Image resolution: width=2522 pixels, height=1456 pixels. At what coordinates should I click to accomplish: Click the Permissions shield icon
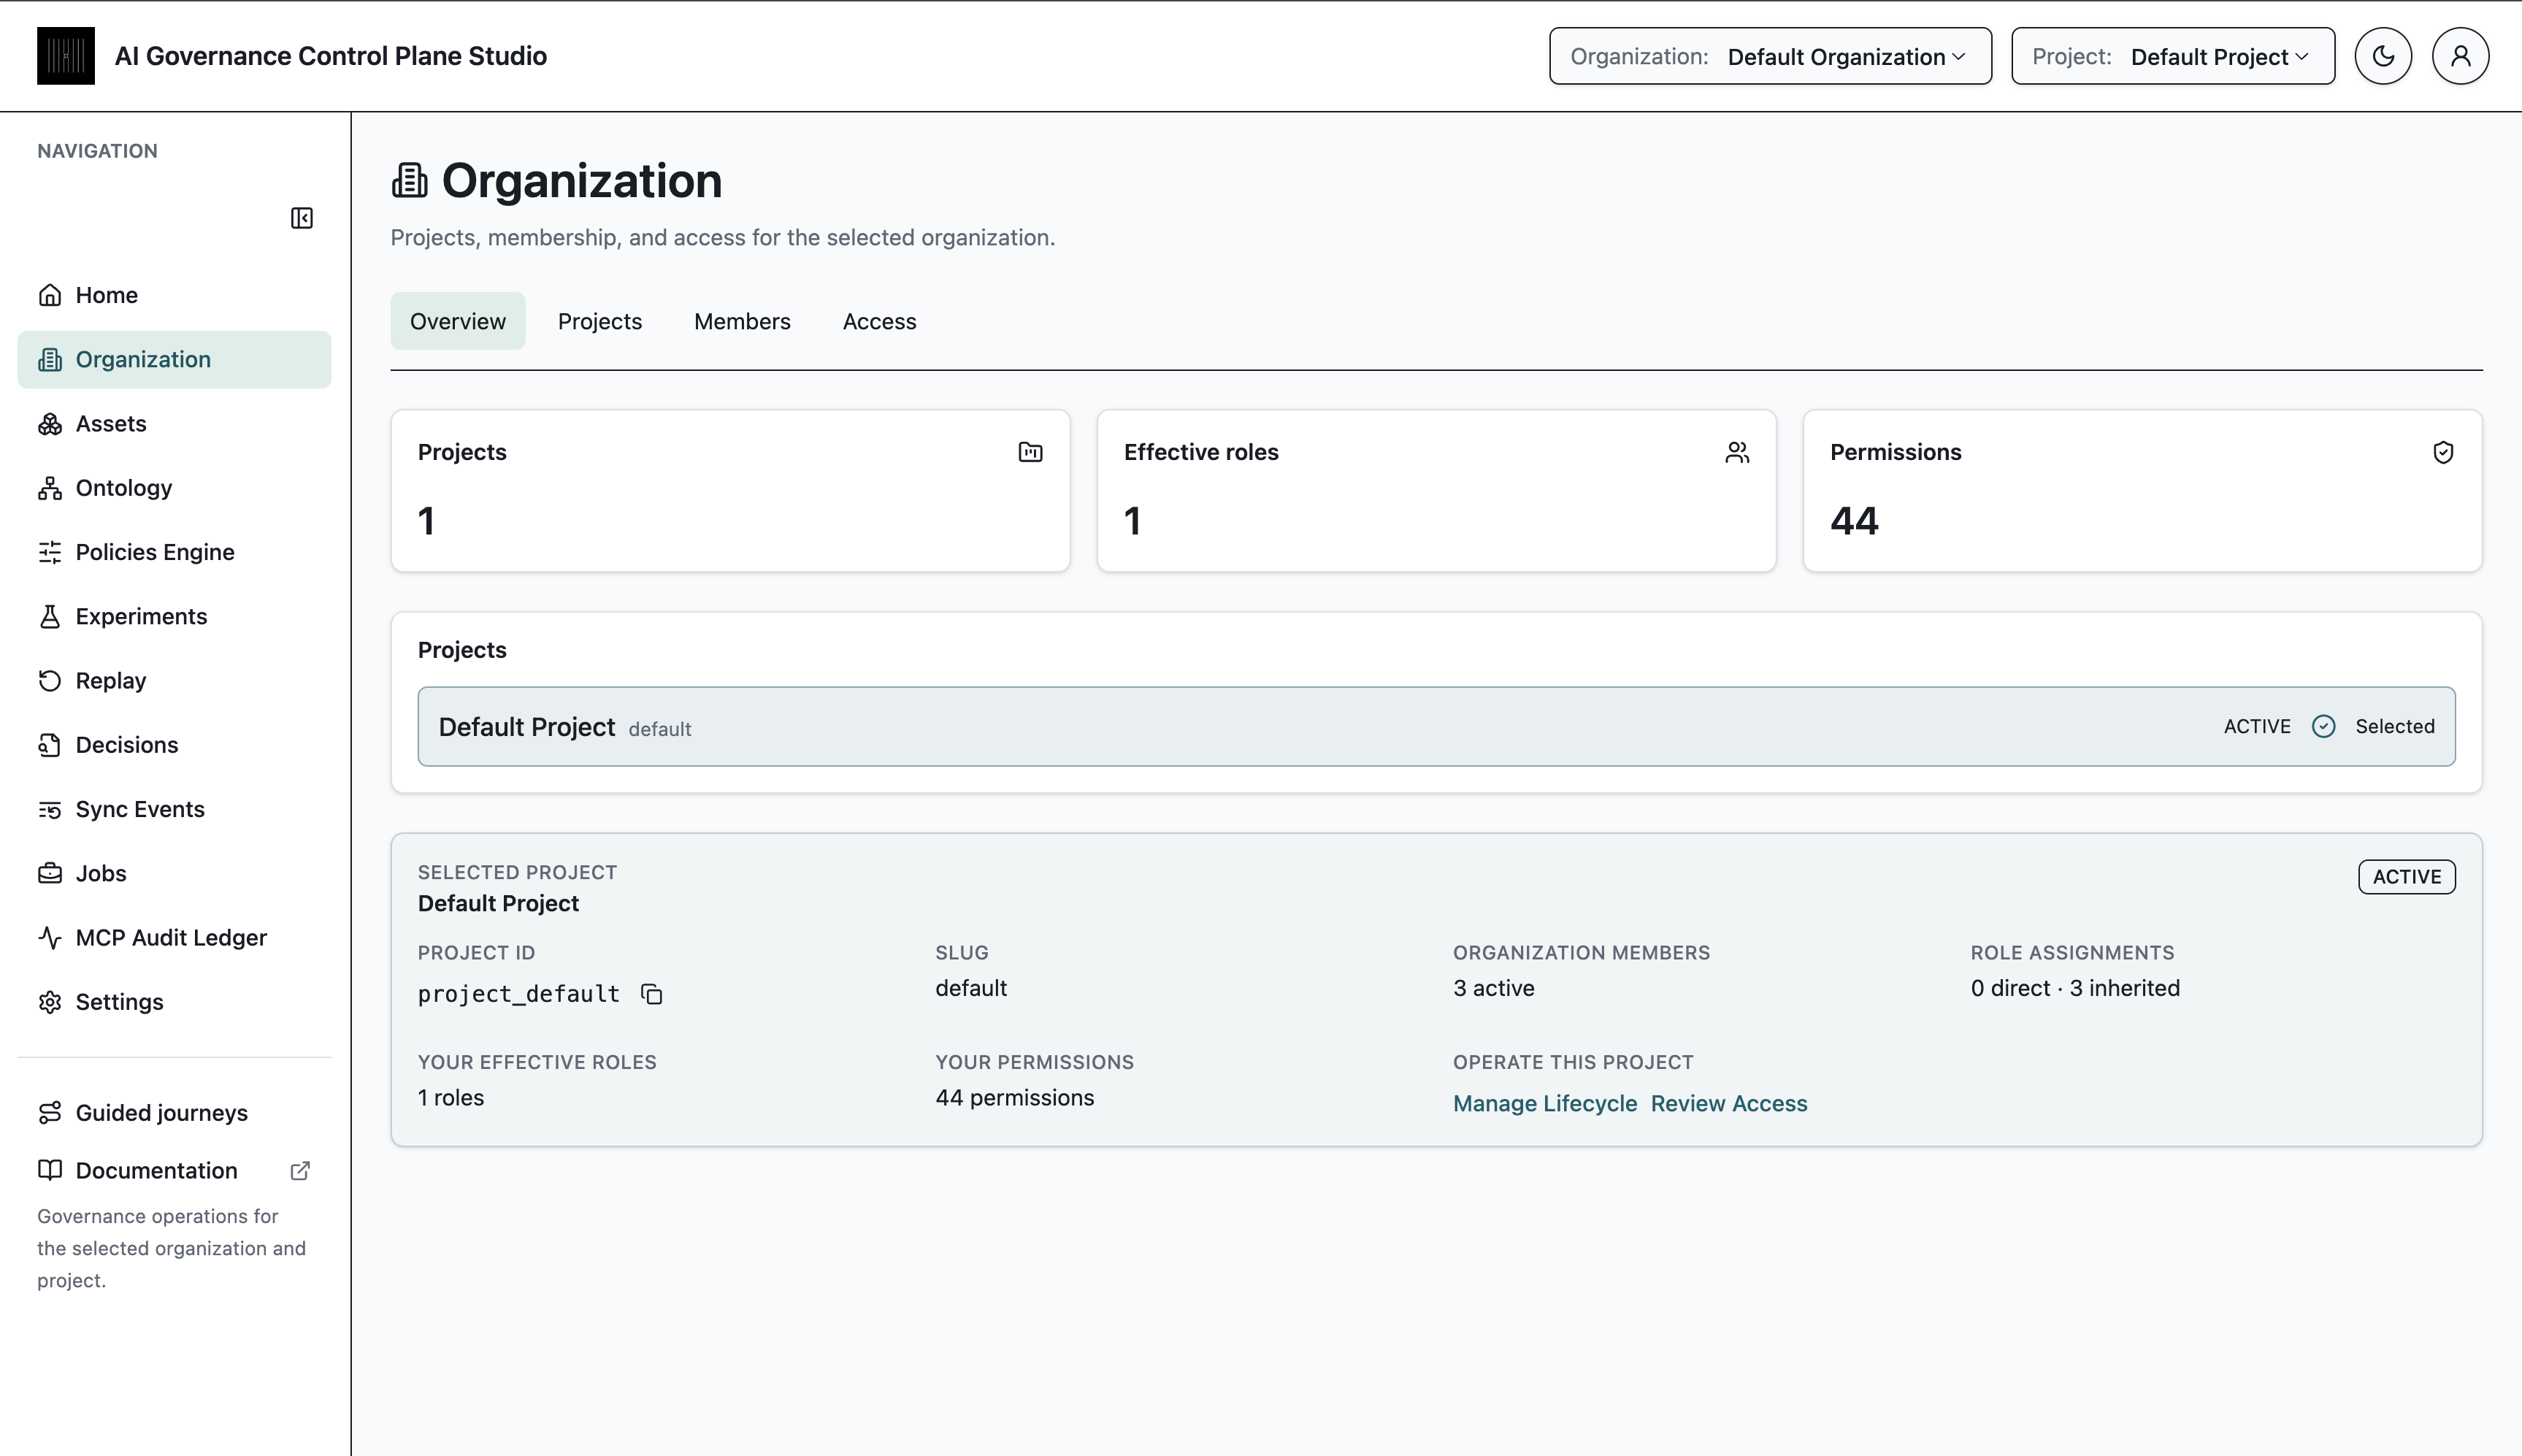coord(2443,453)
